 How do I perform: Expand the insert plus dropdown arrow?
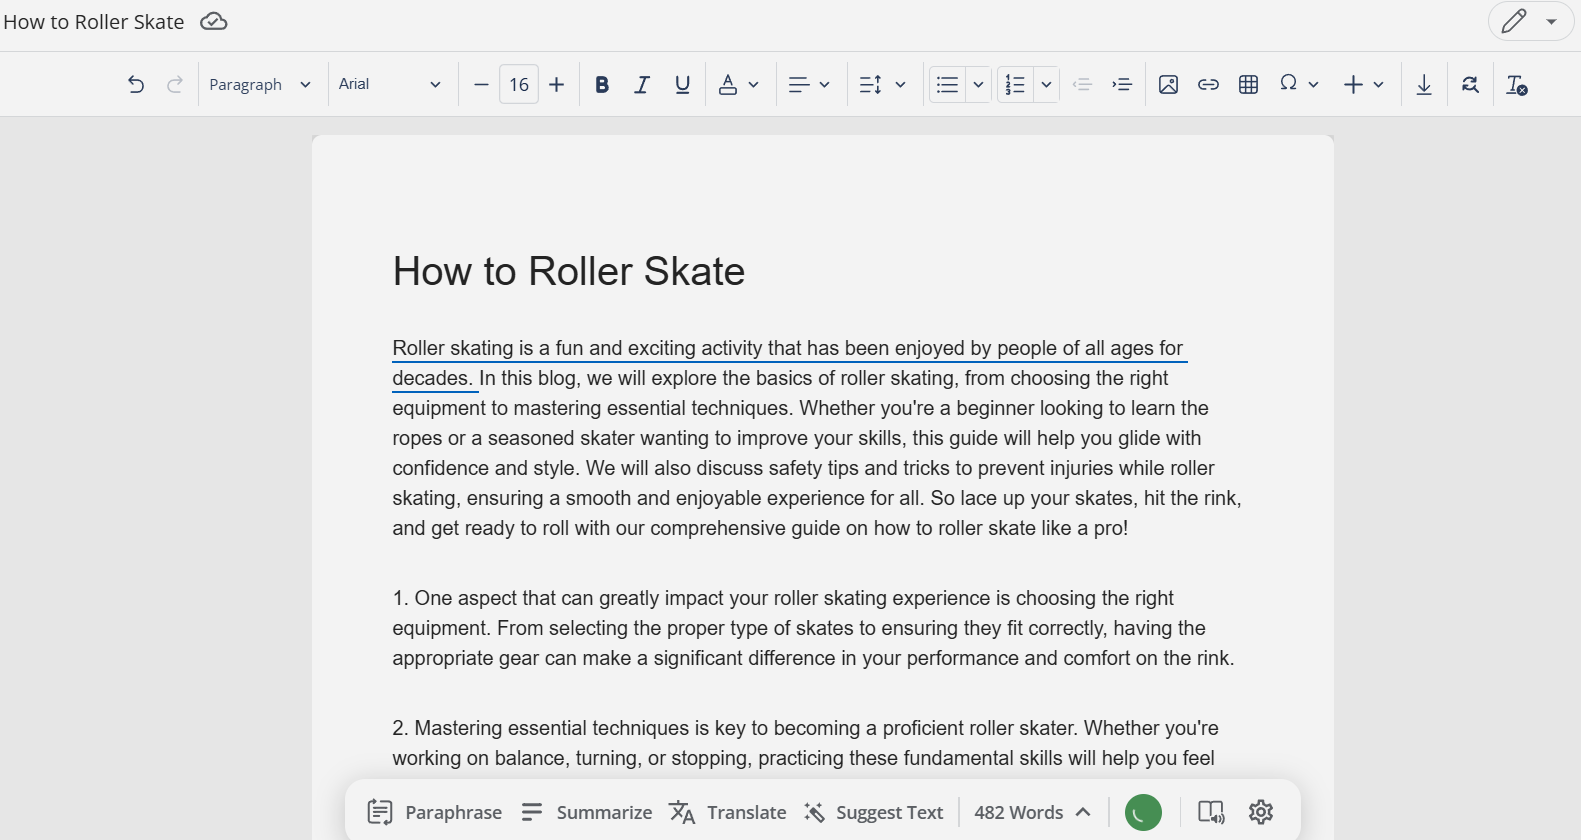[x=1378, y=85]
